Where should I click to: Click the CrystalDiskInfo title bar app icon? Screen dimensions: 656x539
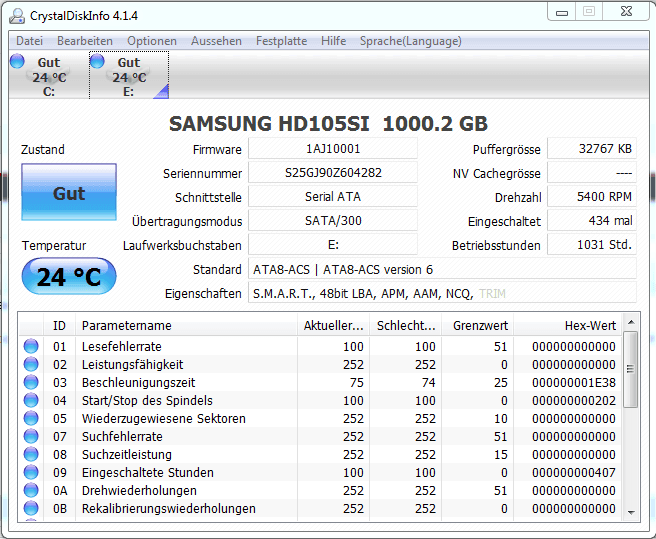pyautogui.click(x=17, y=14)
